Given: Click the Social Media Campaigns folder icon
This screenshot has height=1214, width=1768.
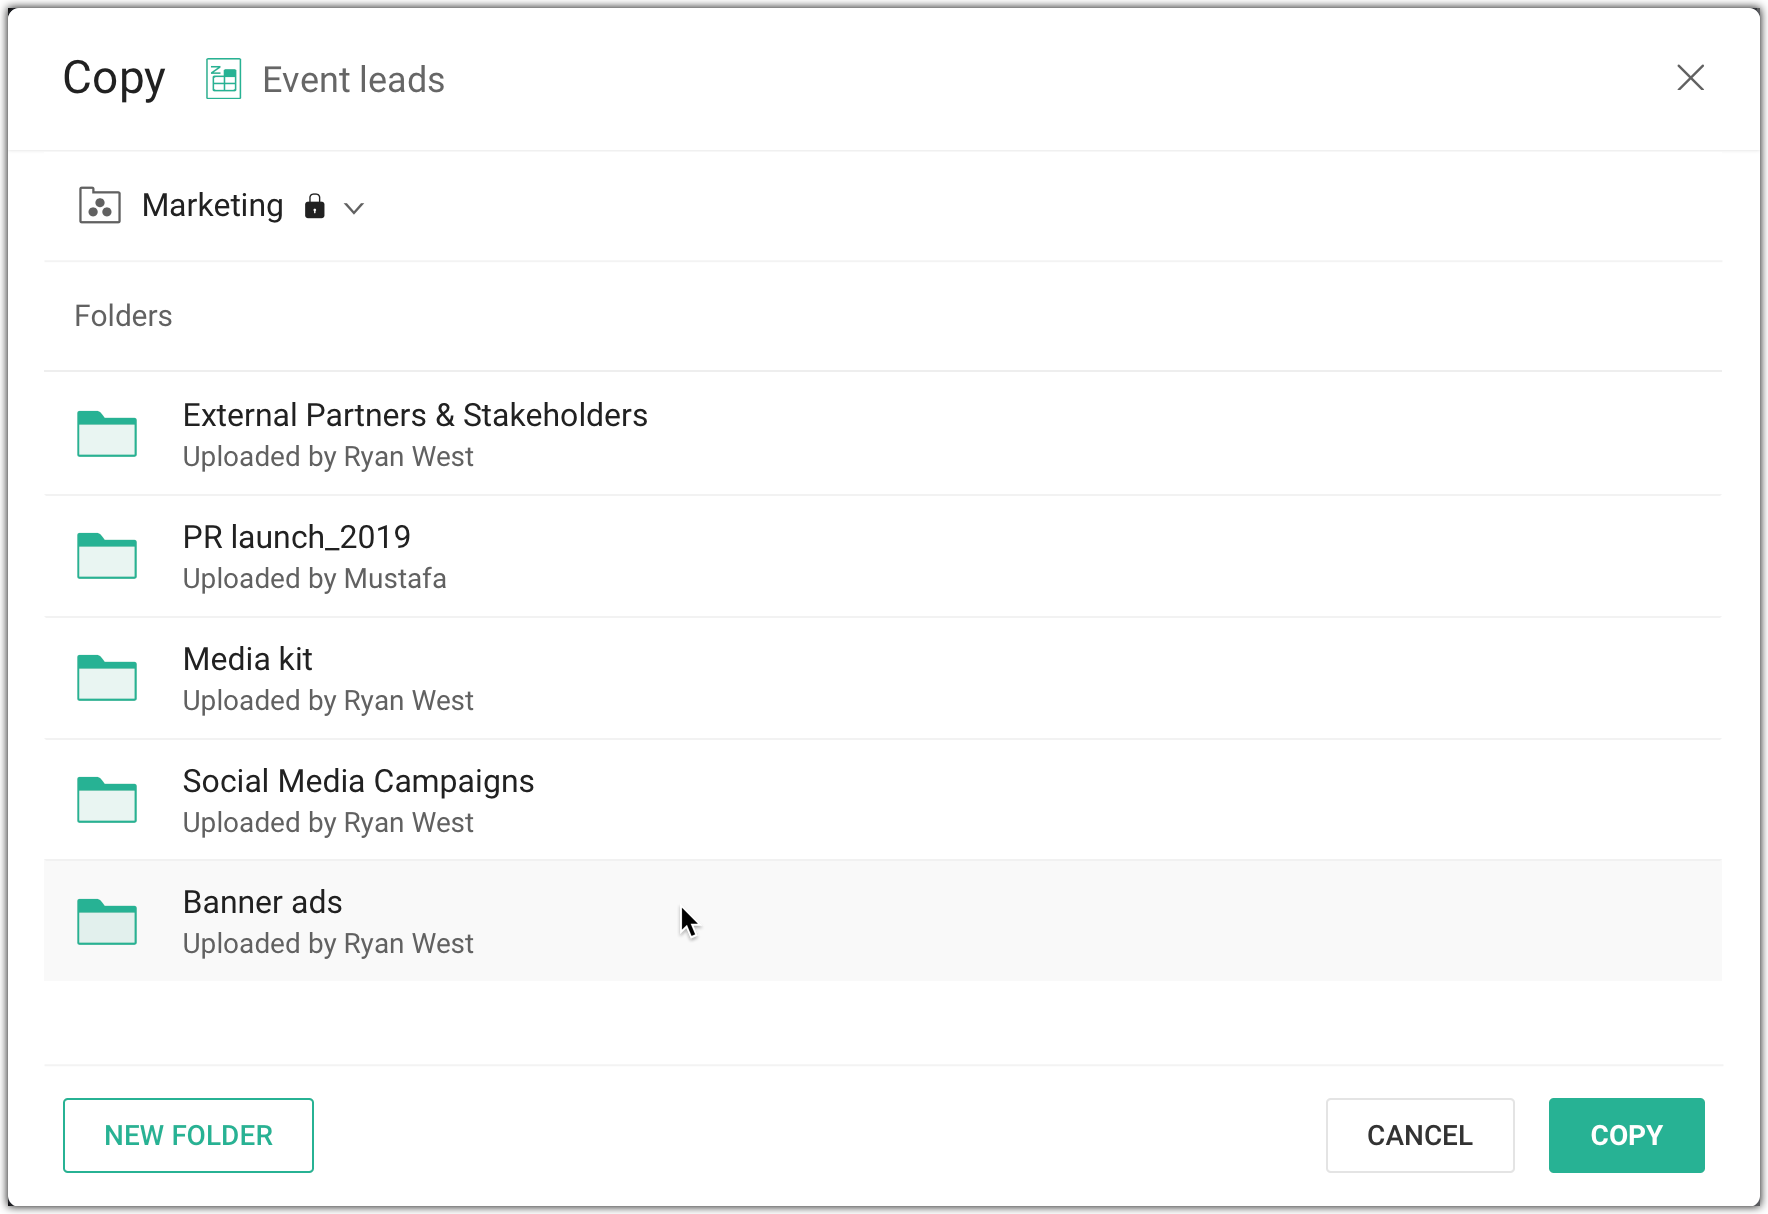Looking at the screenshot, I should [107, 800].
